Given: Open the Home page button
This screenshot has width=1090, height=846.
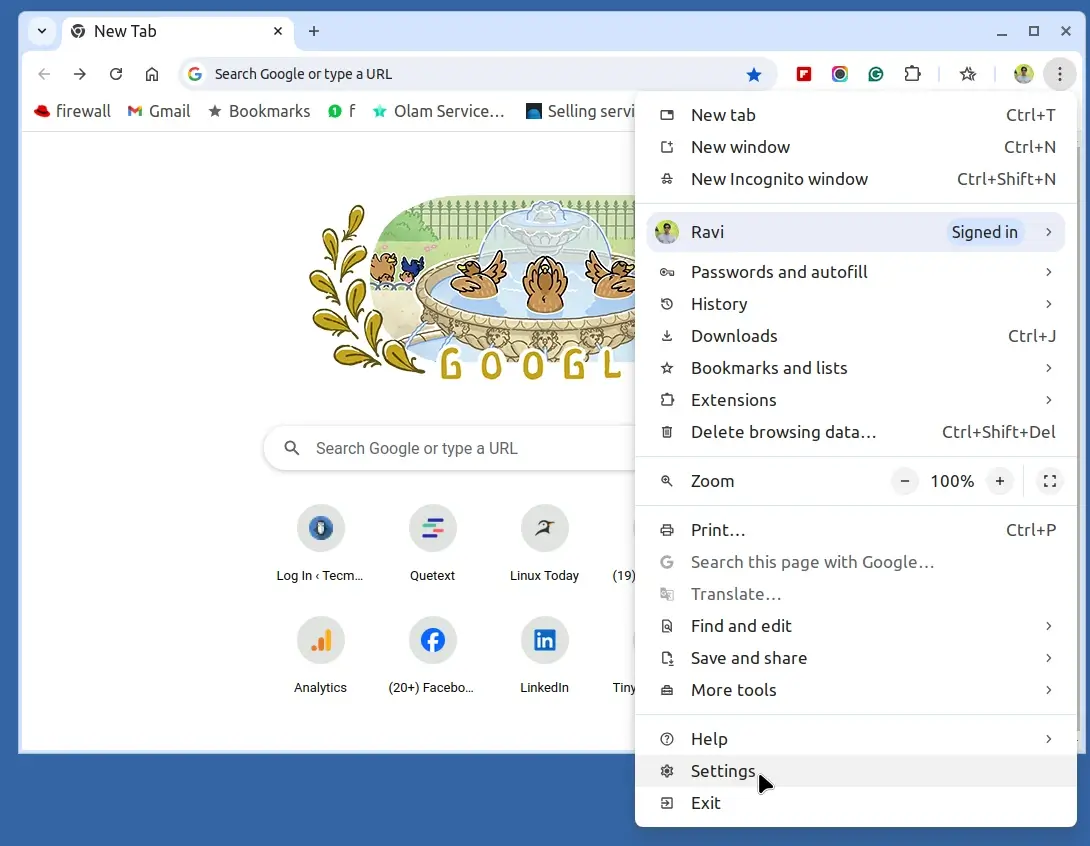Looking at the screenshot, I should click(152, 74).
